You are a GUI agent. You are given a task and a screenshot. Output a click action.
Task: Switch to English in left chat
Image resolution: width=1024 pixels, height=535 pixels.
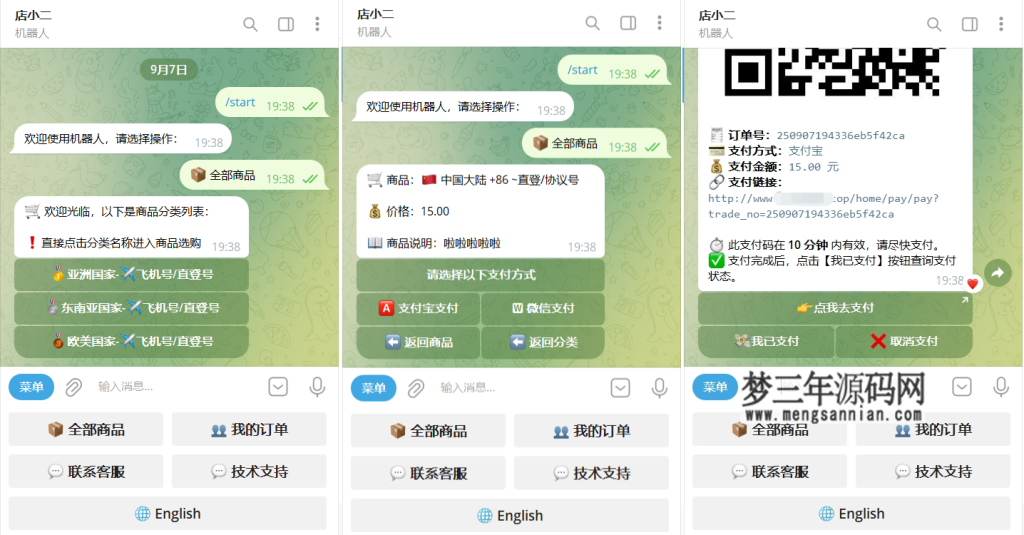[168, 513]
